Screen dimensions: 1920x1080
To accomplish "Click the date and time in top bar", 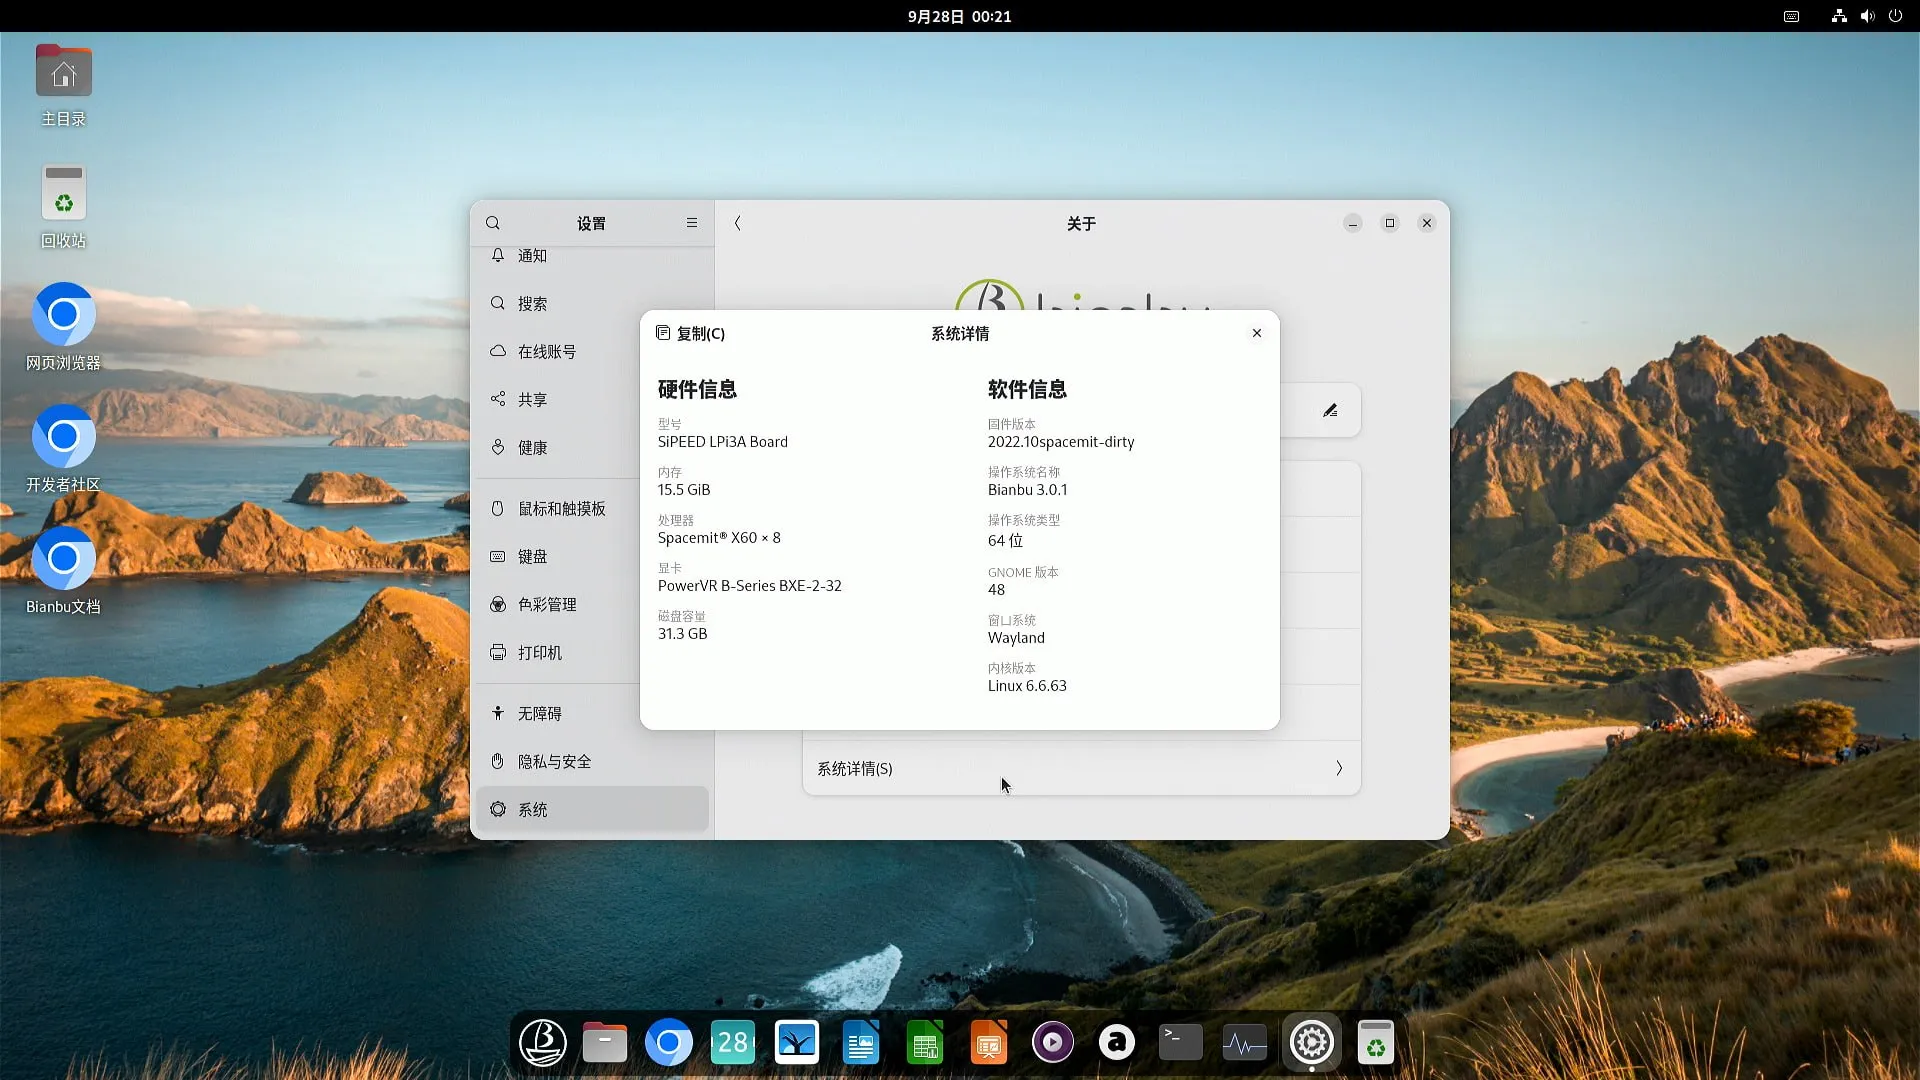I will [x=959, y=16].
